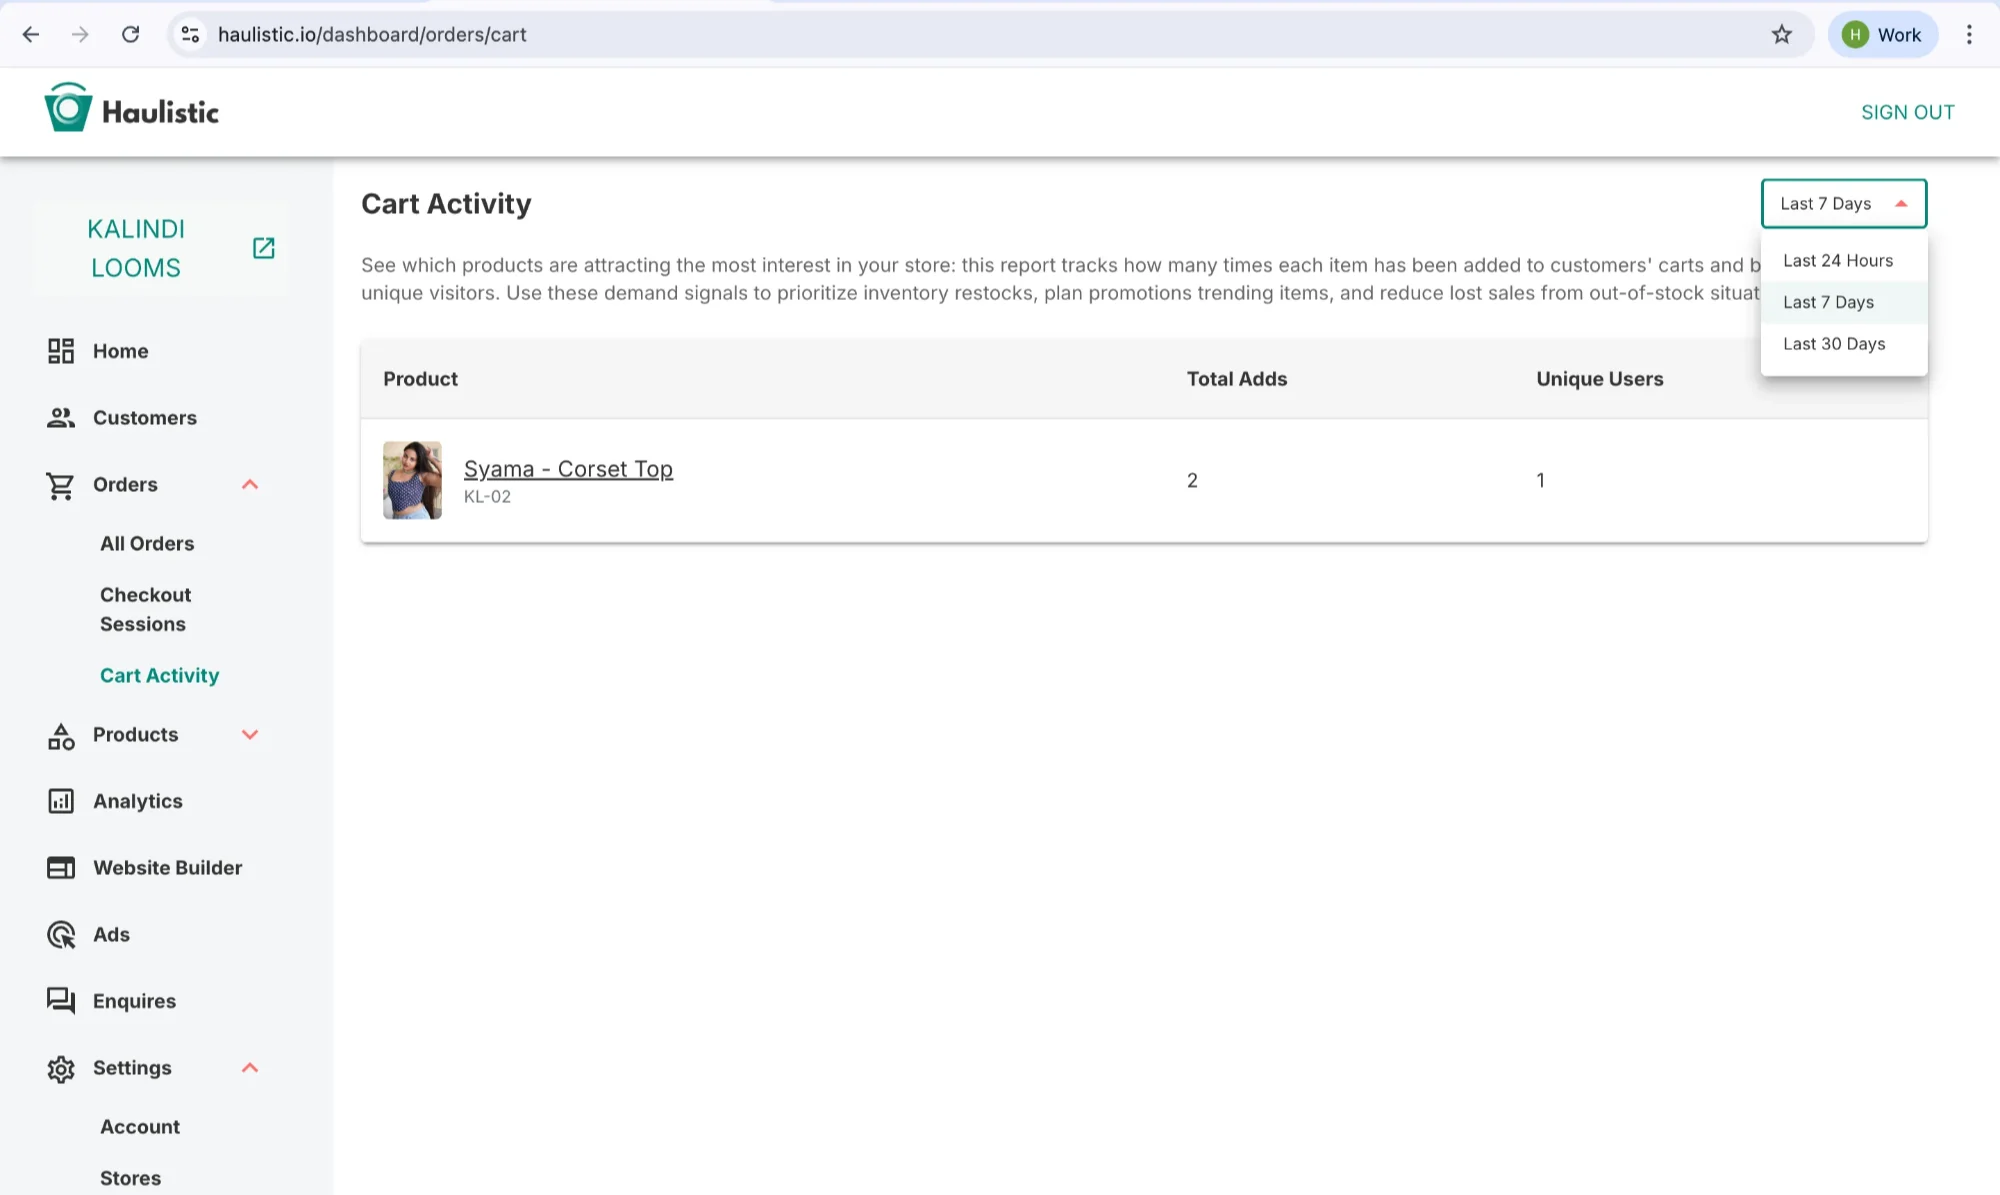Click the Home dashboard icon in the sidebar

pos(61,351)
